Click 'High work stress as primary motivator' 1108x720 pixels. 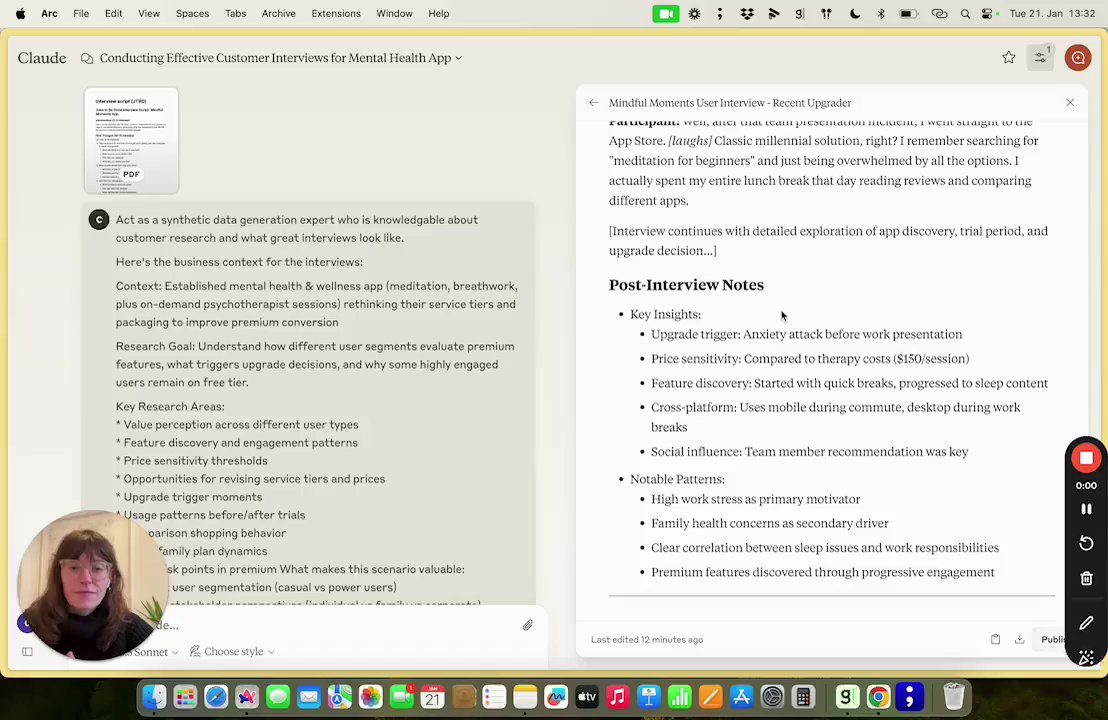click(755, 499)
